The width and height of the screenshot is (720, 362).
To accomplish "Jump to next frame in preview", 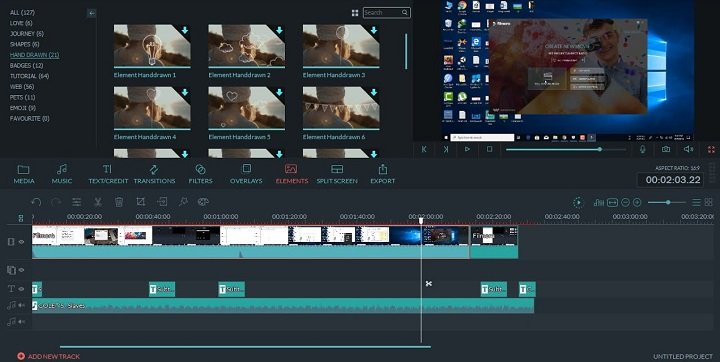I will pos(446,149).
